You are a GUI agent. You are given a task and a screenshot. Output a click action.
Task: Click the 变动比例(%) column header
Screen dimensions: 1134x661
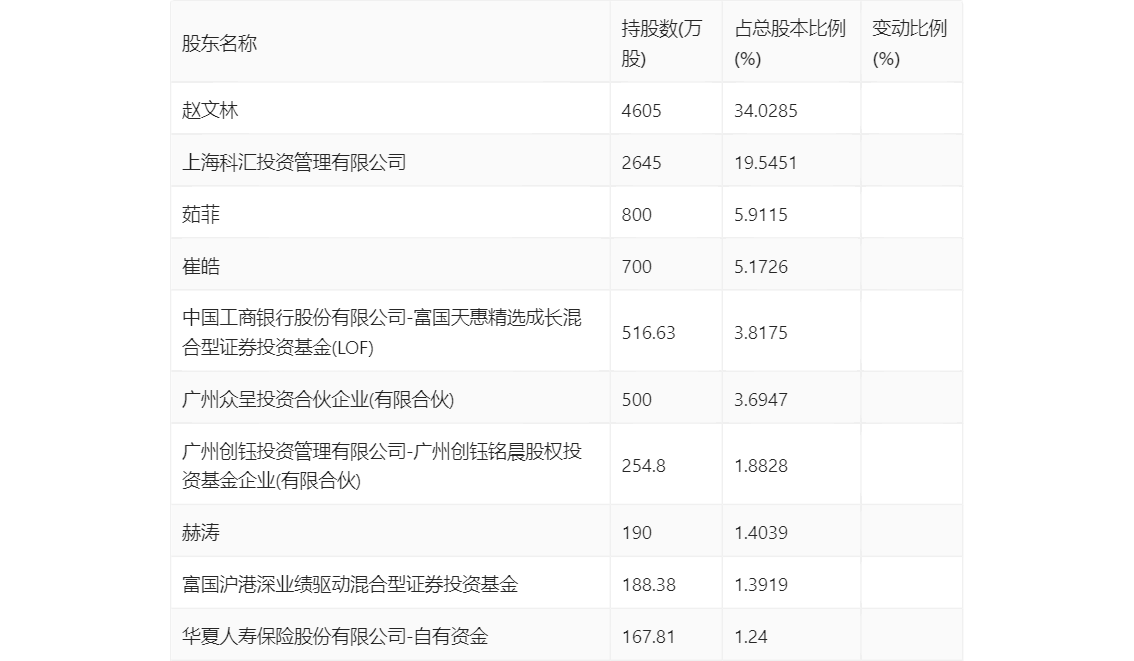click(x=909, y=43)
